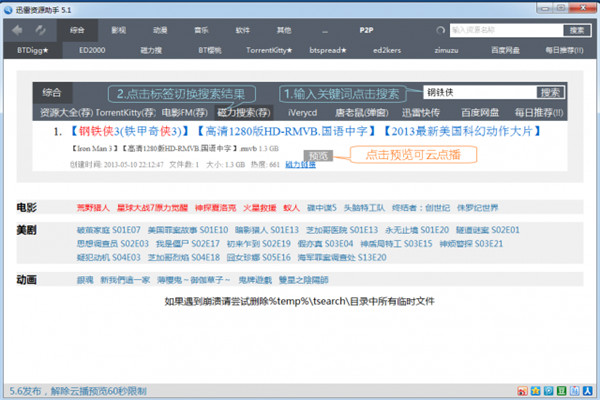Open the 永无止境 S01E20 link
Screen dimensions: 600x400
click(417, 230)
